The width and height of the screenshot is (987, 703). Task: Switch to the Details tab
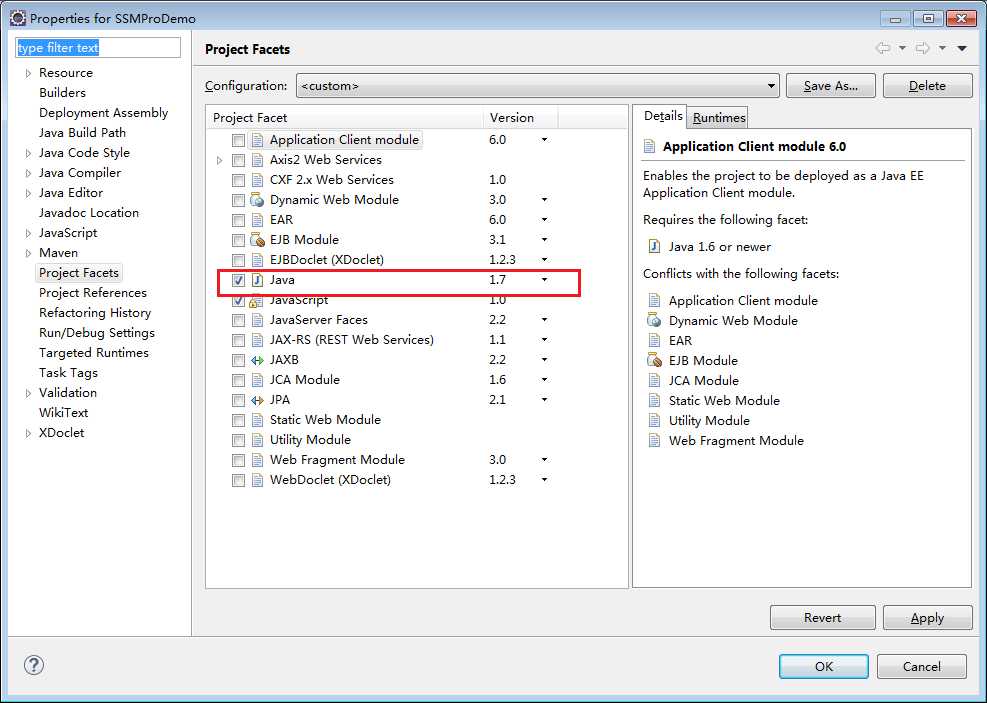[663, 116]
